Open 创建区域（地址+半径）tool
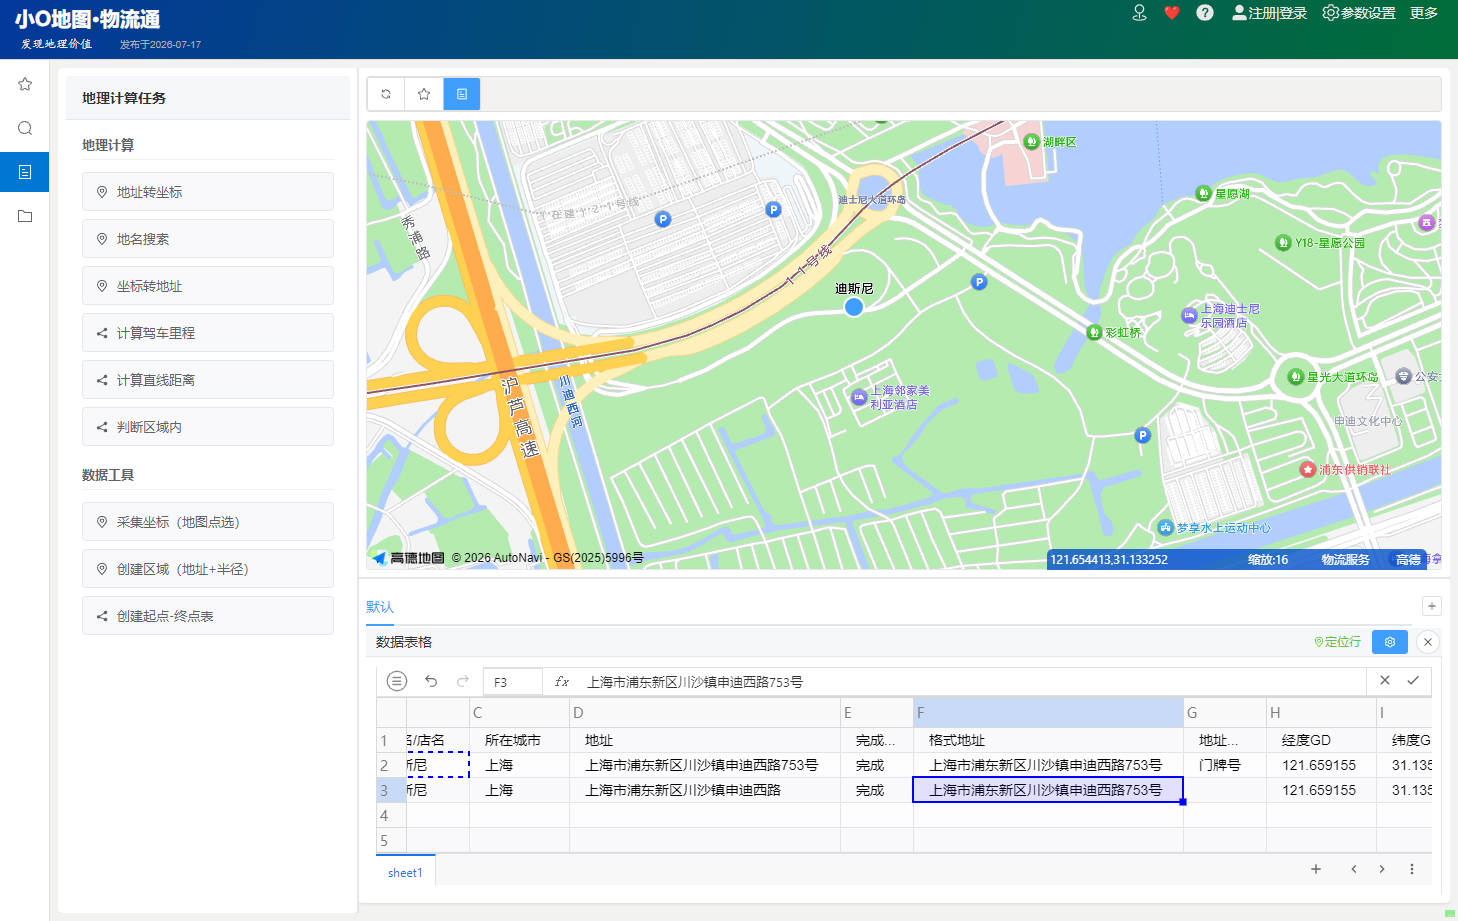This screenshot has width=1458, height=921. [208, 569]
